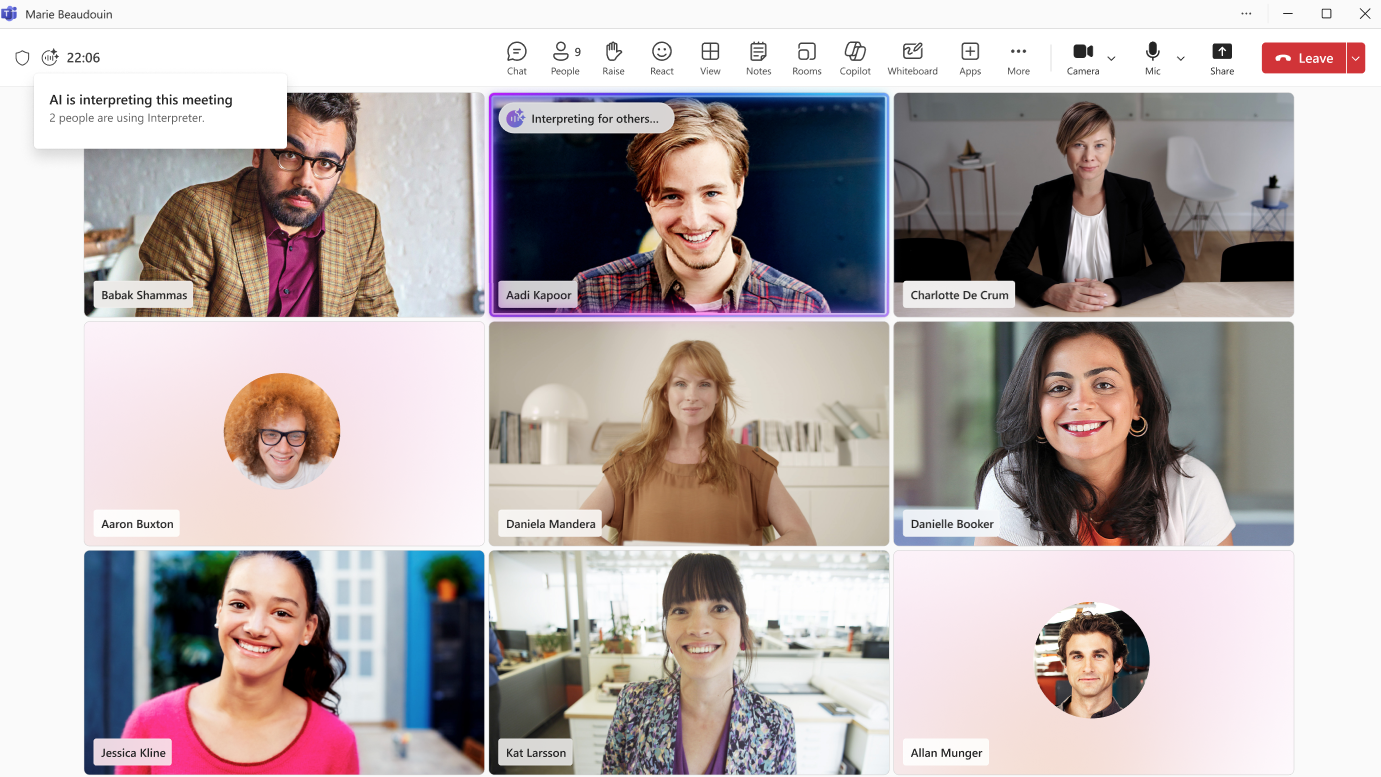
Task: Click the Marie Beaudouin window title
Action: pyautogui.click(x=69, y=14)
